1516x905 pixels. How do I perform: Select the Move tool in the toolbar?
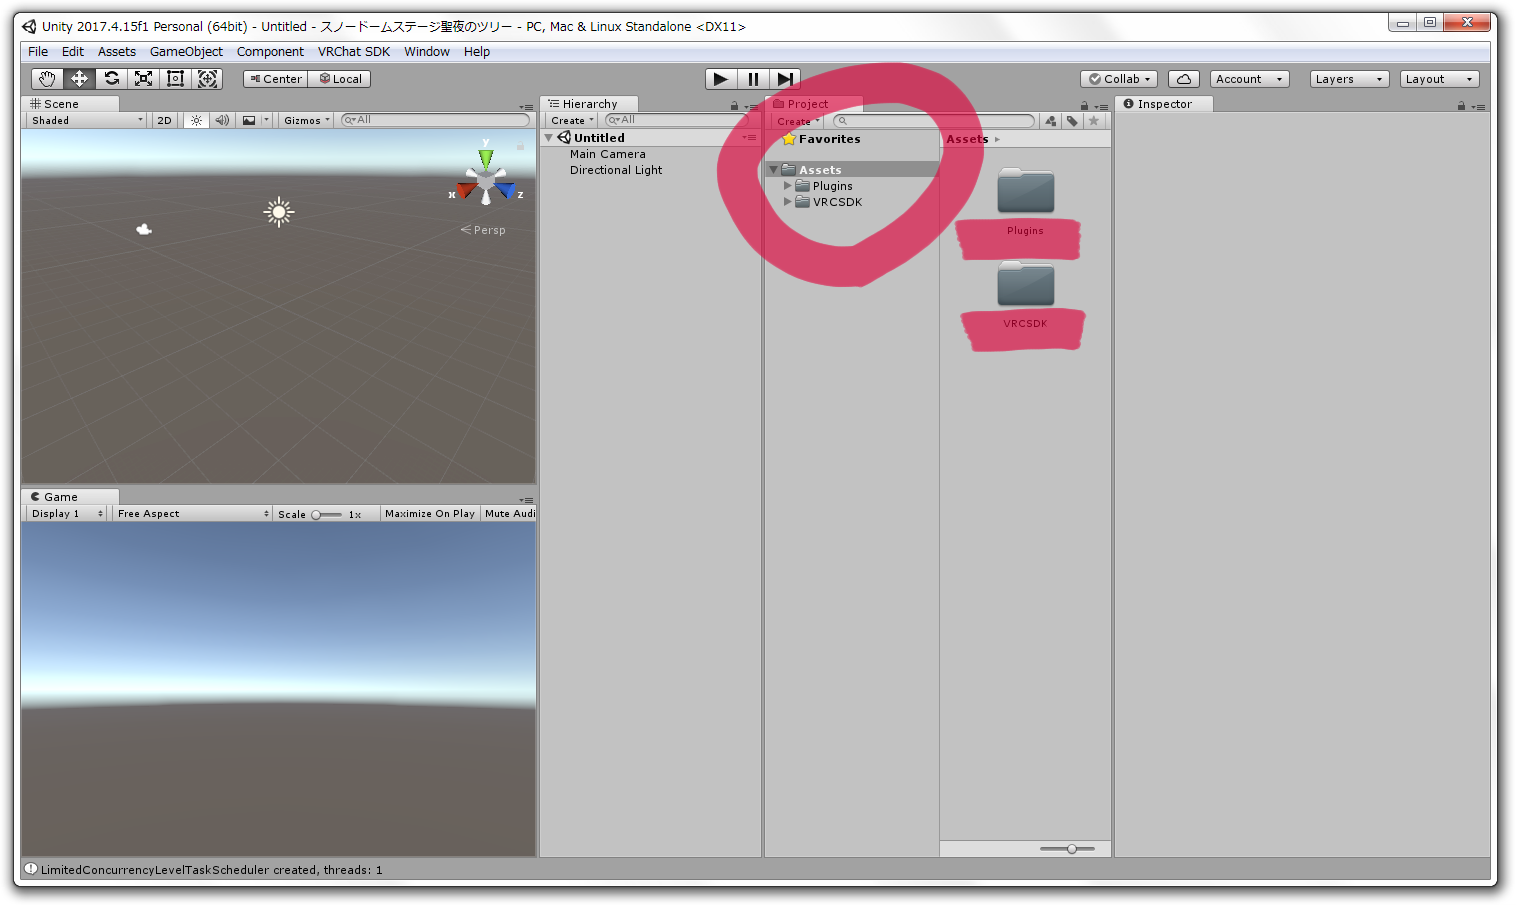coord(79,79)
